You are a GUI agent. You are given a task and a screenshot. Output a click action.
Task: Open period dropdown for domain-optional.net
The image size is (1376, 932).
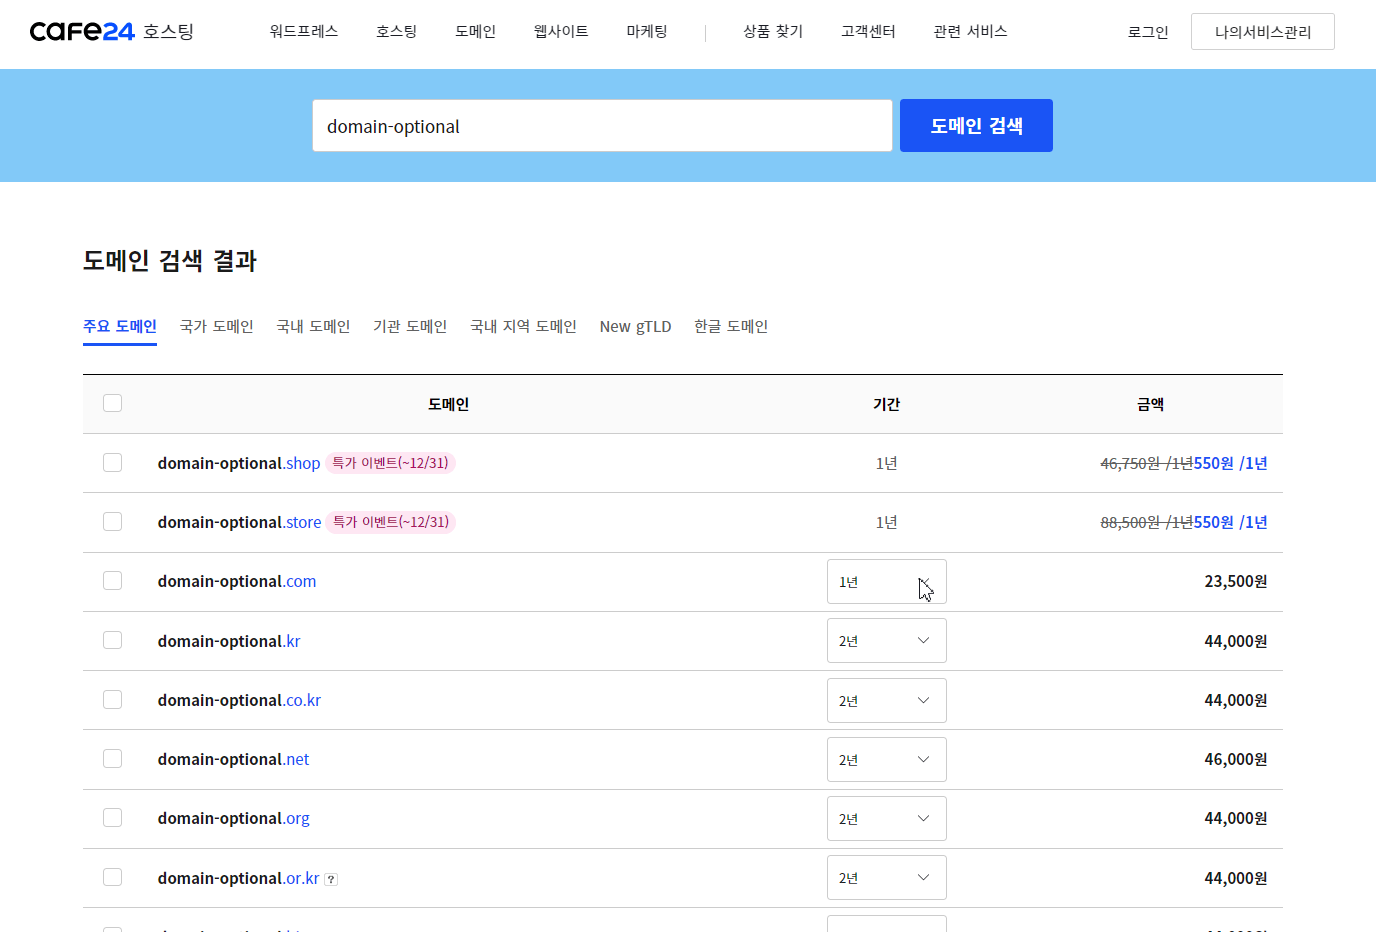point(886,759)
